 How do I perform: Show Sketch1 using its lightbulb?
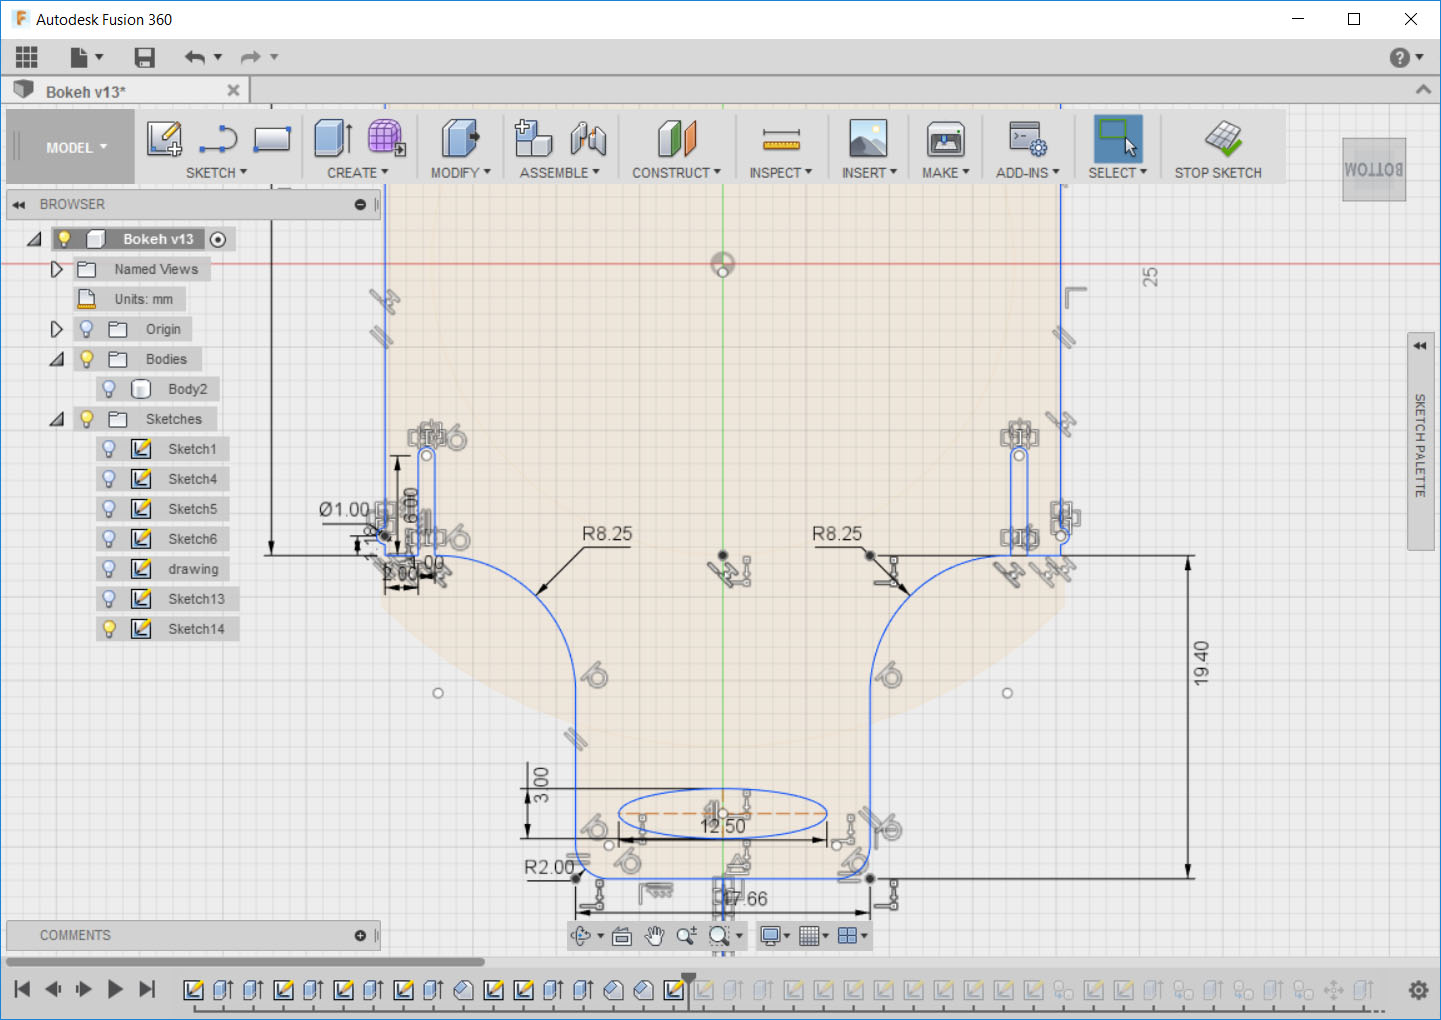[109, 449]
